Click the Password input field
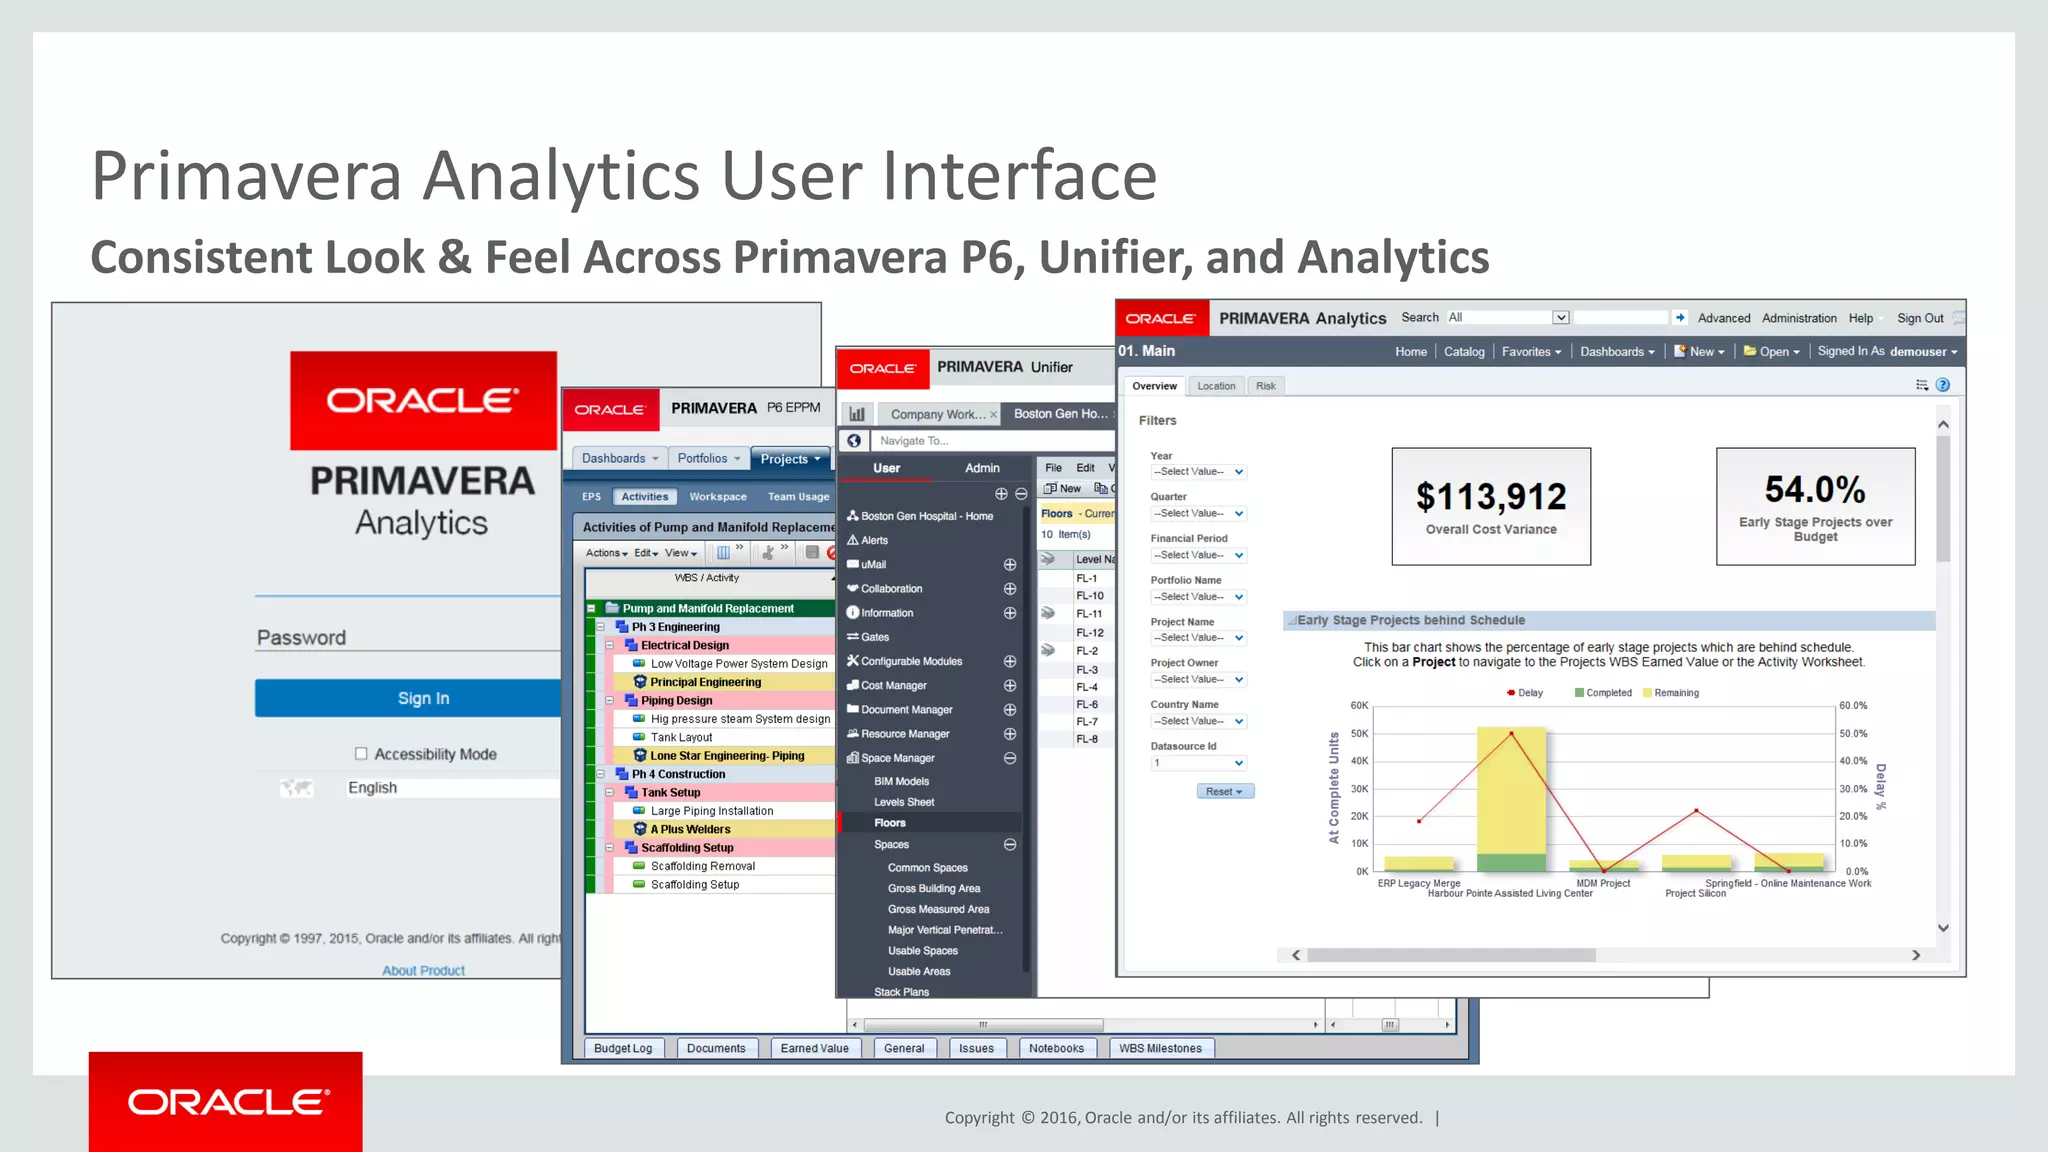 408,638
